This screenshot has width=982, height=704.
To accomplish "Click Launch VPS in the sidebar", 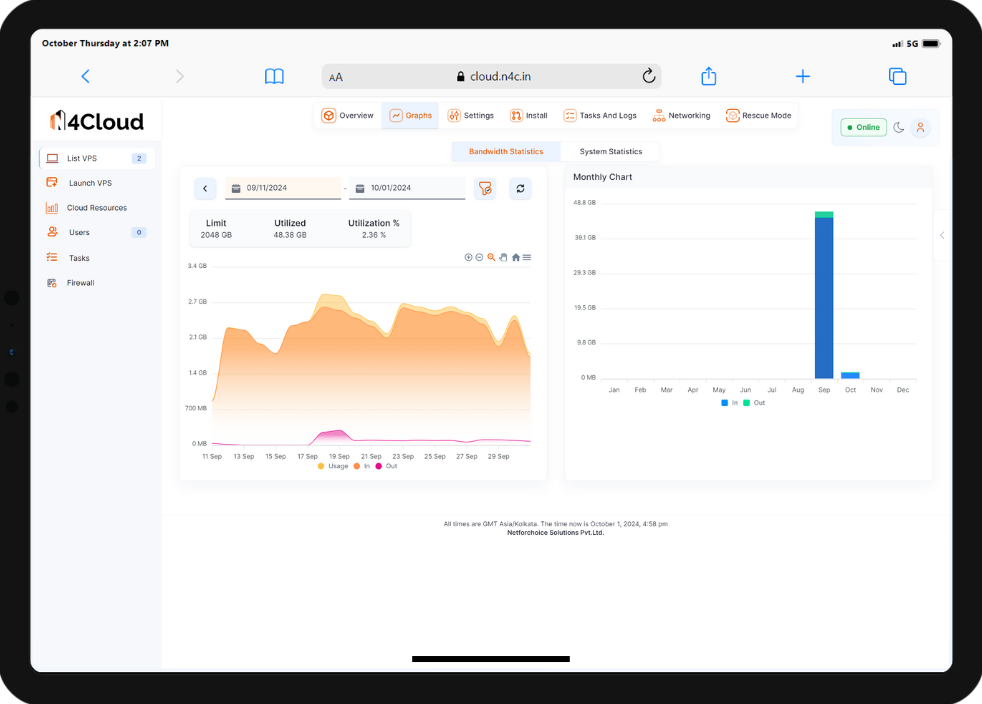I will (90, 183).
